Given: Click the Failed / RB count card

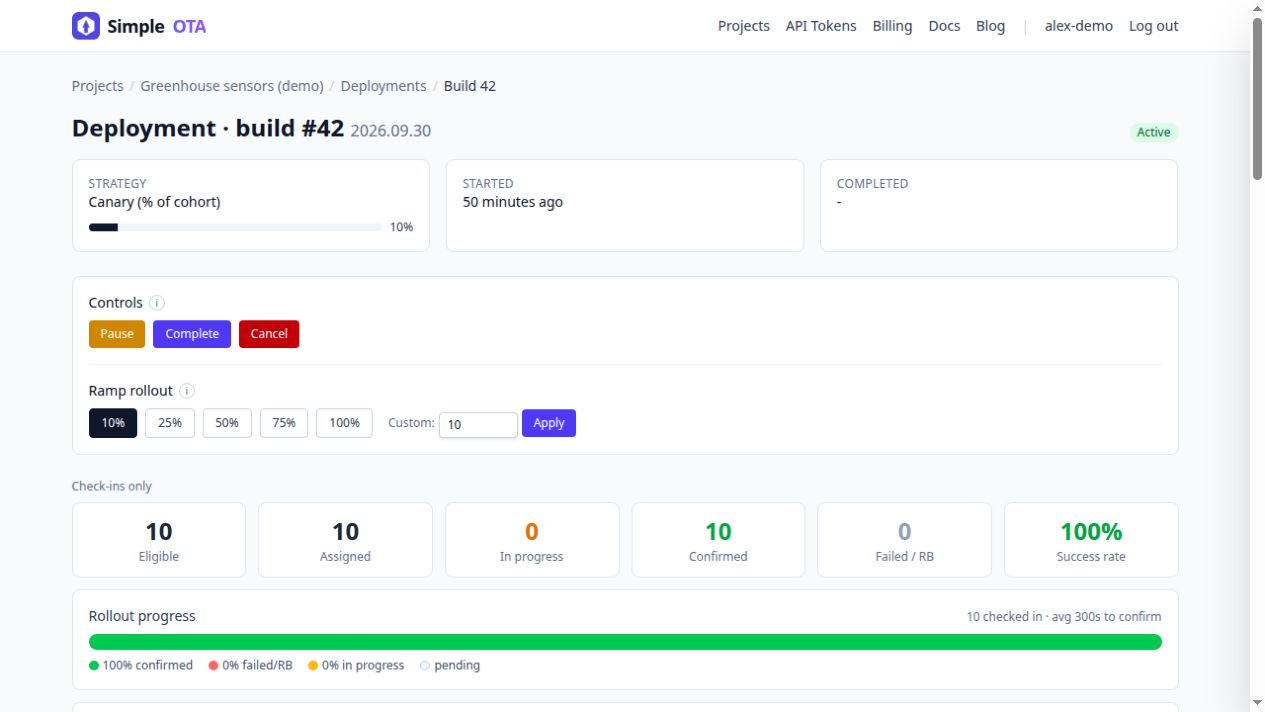Looking at the screenshot, I should [x=905, y=540].
